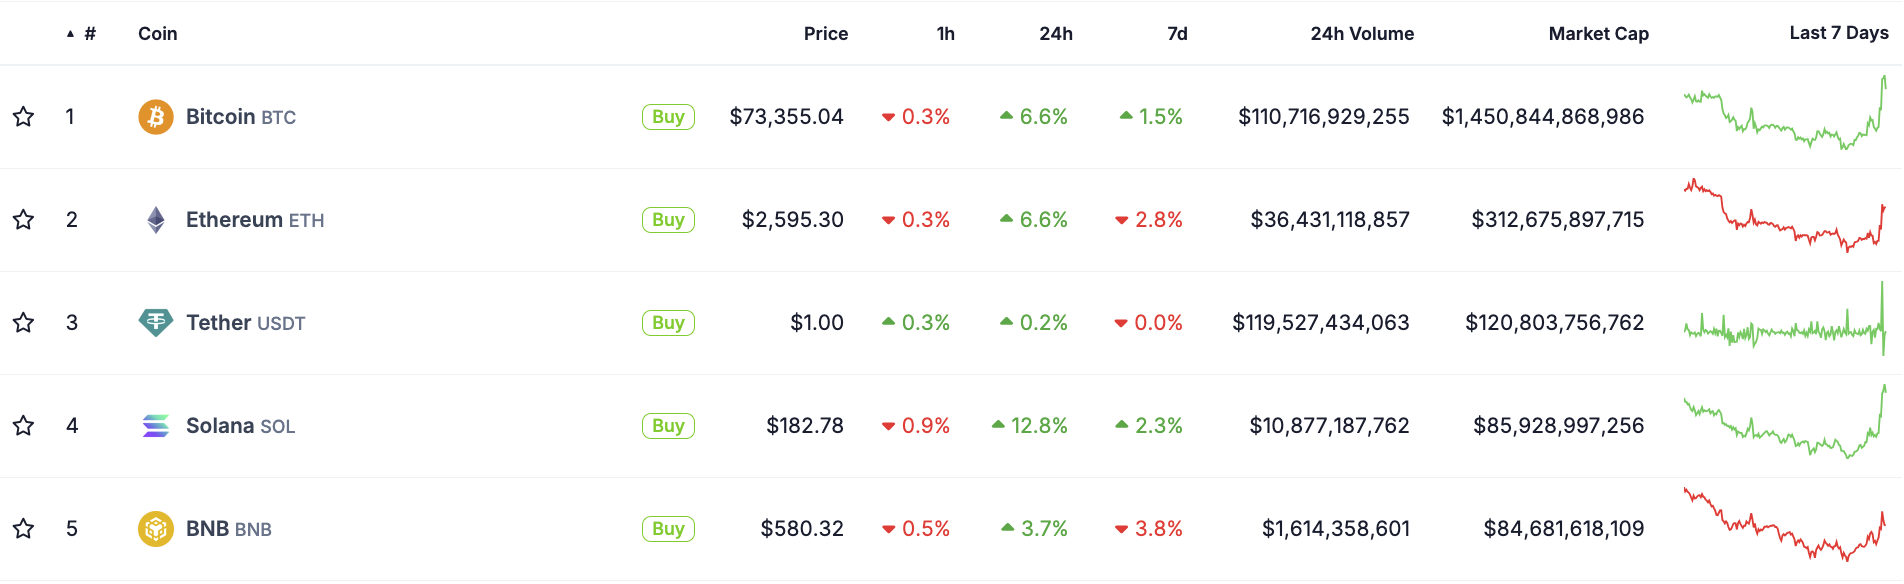
Task: Click the BNB coin logo
Action: point(155,528)
